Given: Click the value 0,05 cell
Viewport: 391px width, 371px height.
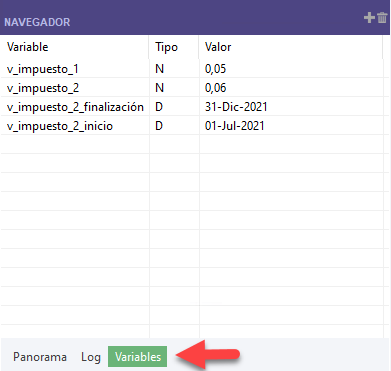Looking at the screenshot, I should click(291, 69).
